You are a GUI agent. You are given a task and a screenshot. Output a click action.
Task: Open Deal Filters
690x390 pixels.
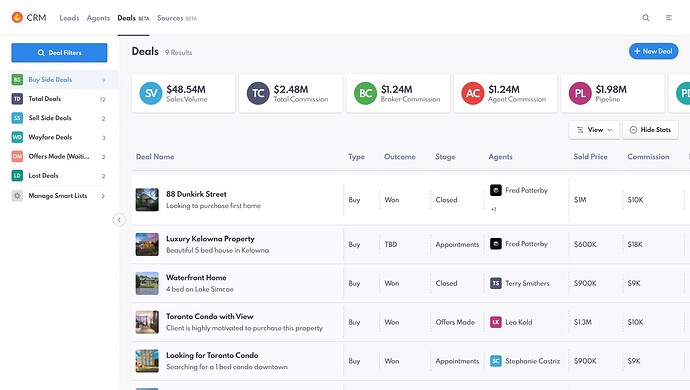pyautogui.click(x=59, y=53)
